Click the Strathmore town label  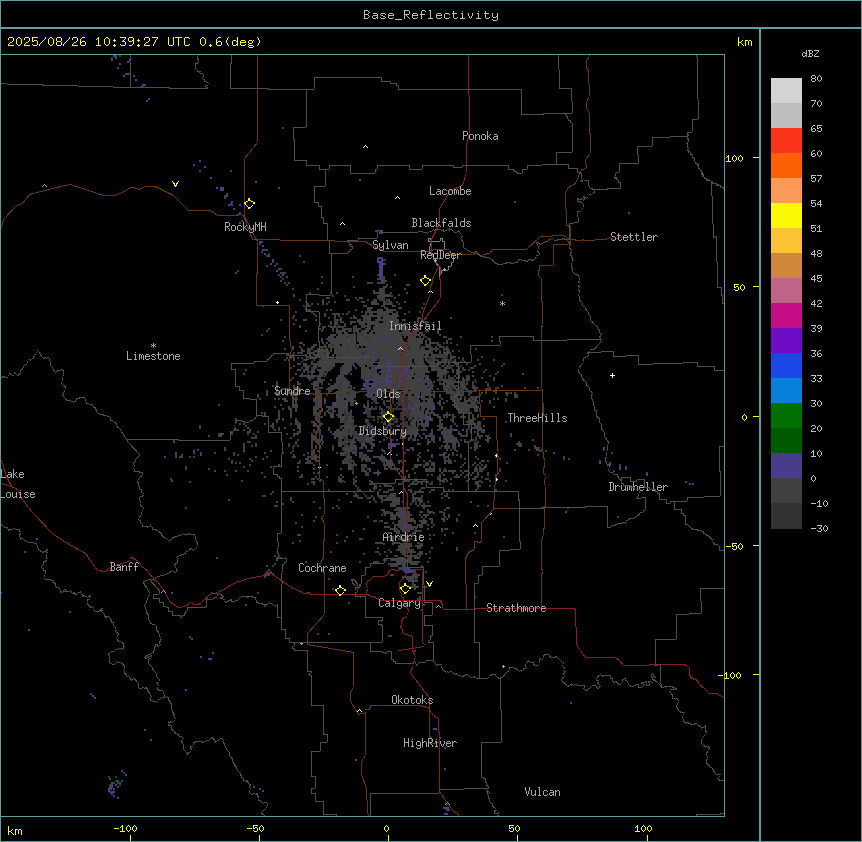click(516, 608)
